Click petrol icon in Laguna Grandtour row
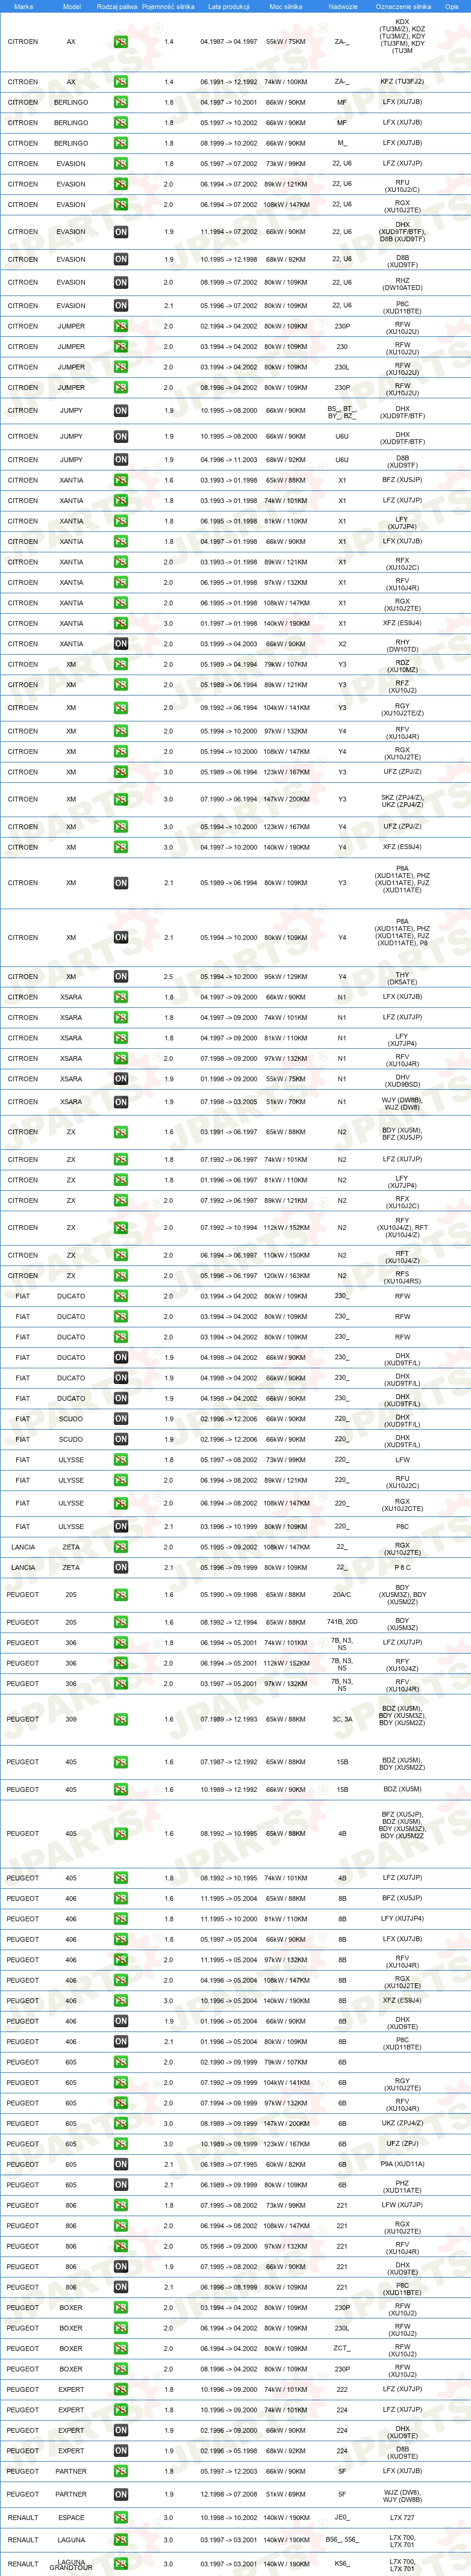471x2576 pixels. [120, 2563]
